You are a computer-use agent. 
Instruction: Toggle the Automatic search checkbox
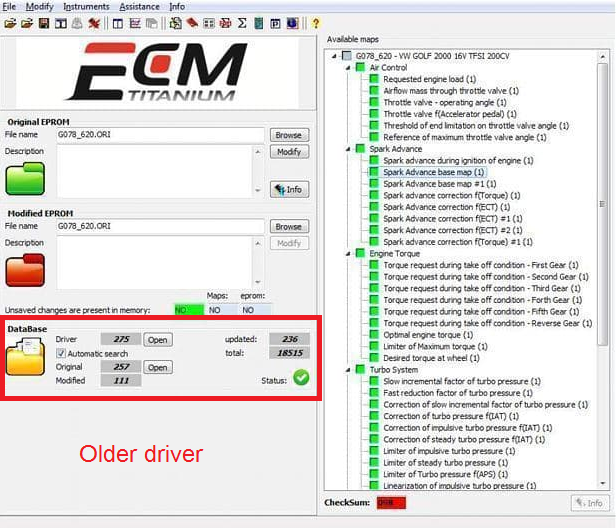61,353
